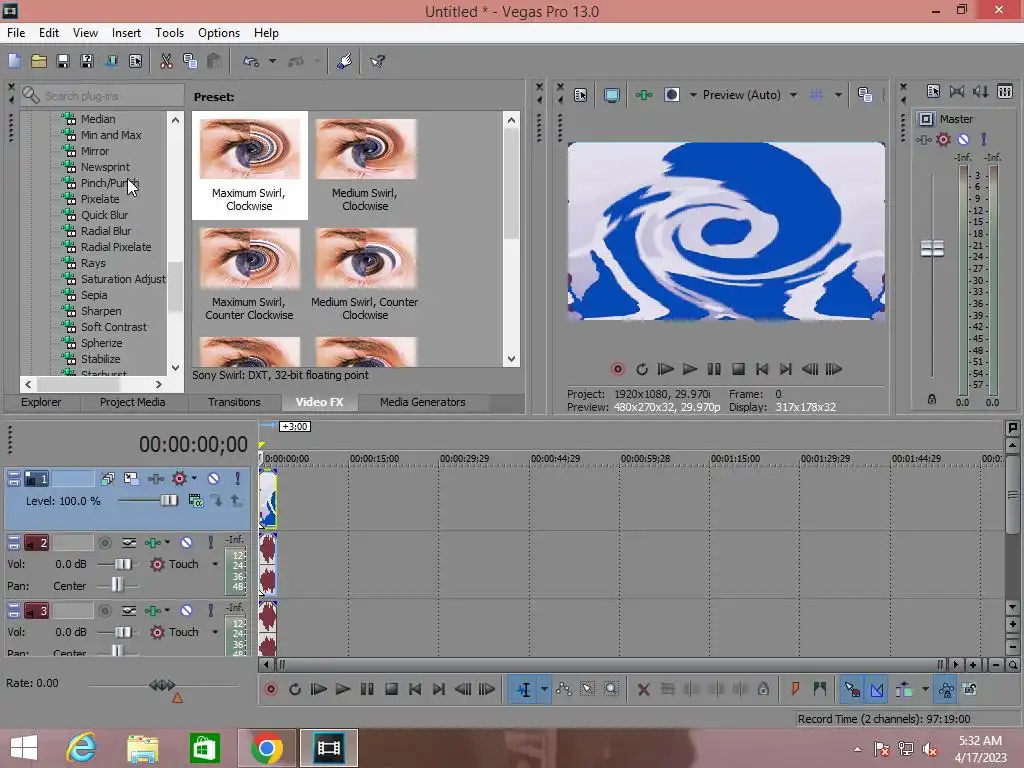The image size is (1024, 768).
Task: Click the Delete X icon in timeline toolbar
Action: coord(643,689)
